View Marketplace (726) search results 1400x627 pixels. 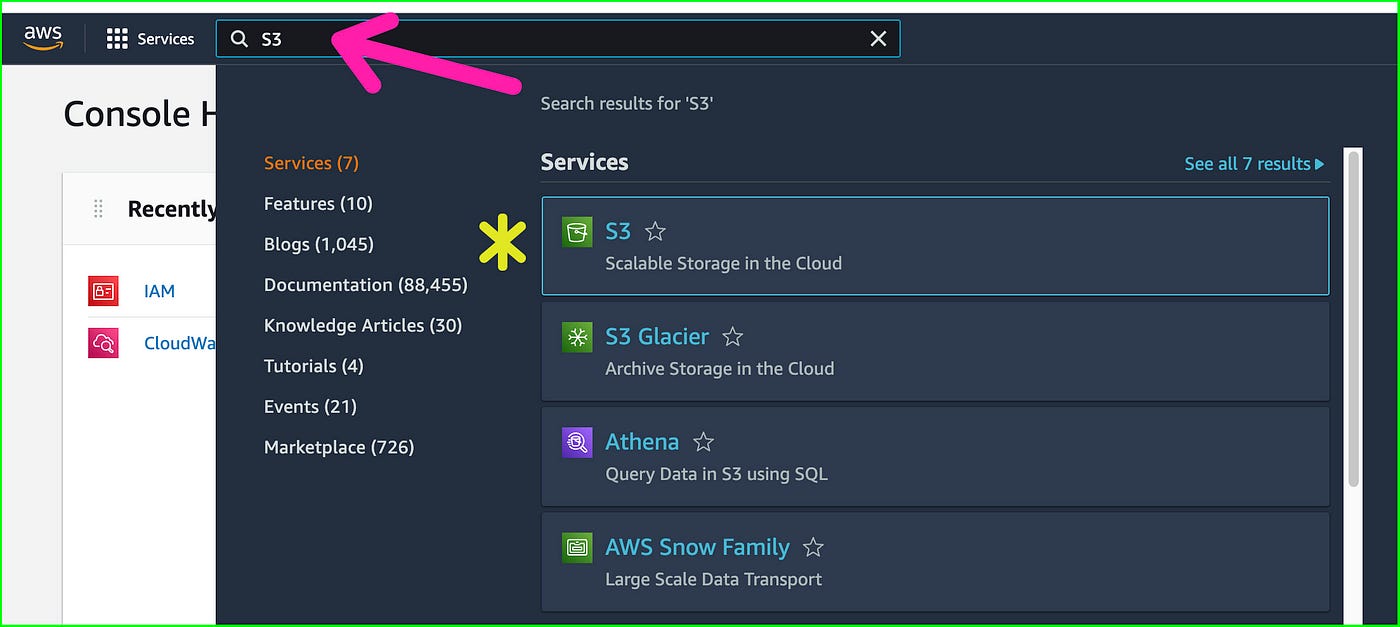pyautogui.click(x=339, y=447)
